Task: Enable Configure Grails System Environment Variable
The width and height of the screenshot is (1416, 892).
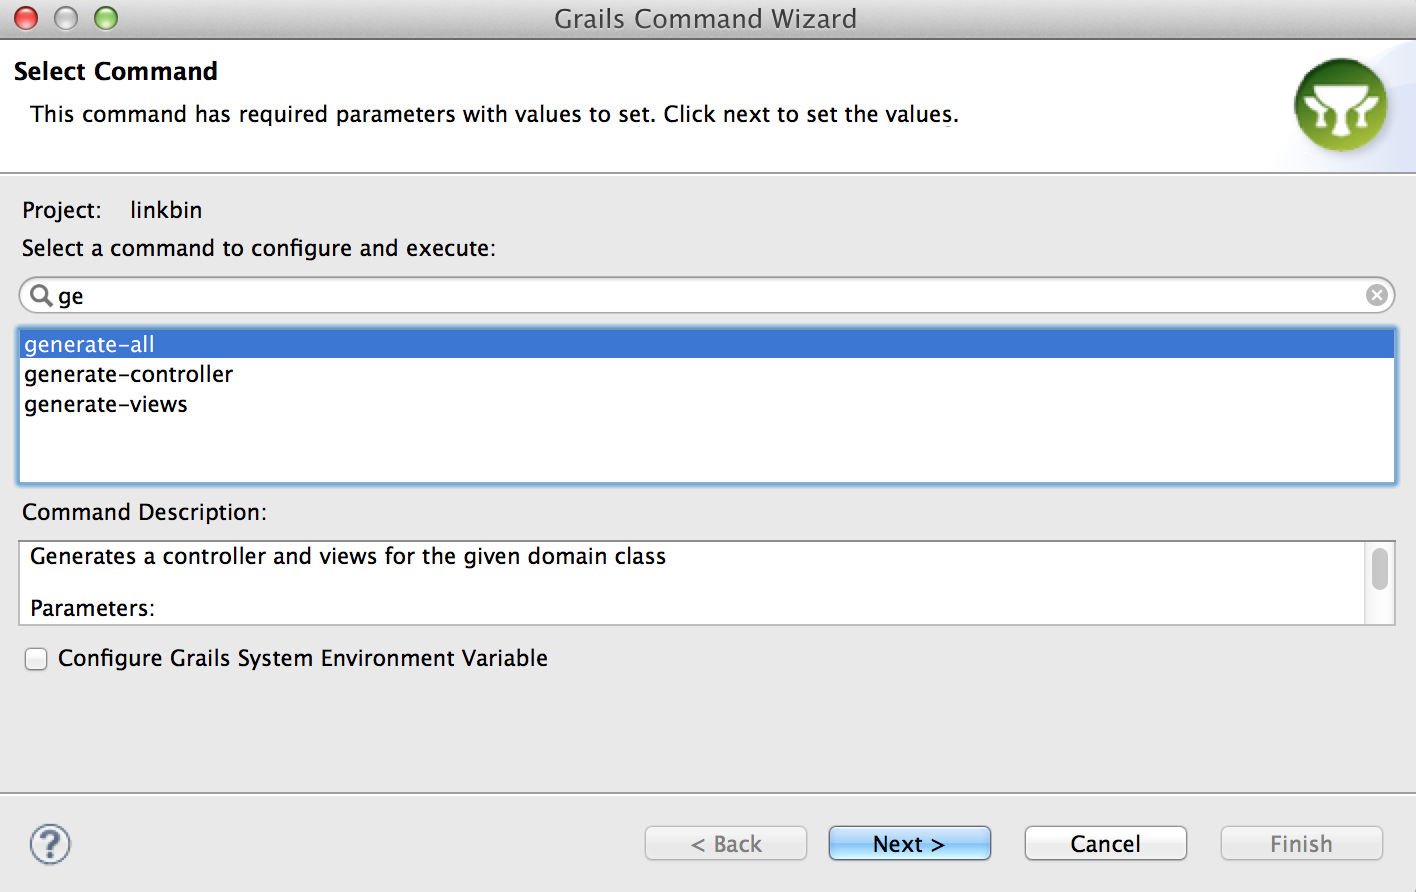Action: click(x=36, y=659)
